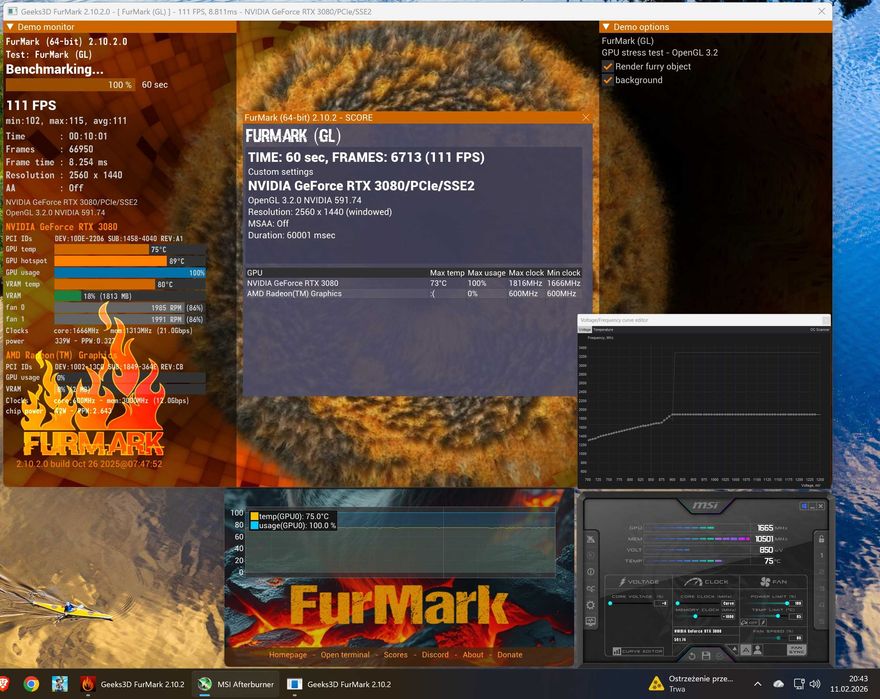Click the Core Clock 'Curve' value box
The image size is (880, 699).
pos(728,603)
